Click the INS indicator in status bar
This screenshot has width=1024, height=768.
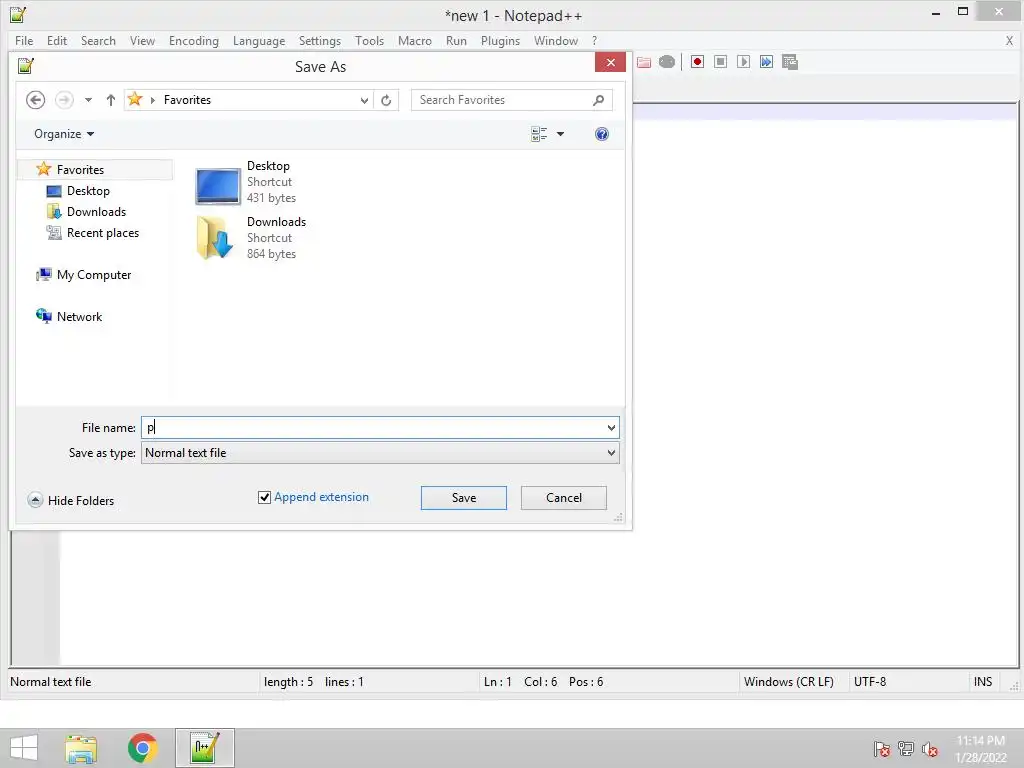click(x=983, y=682)
